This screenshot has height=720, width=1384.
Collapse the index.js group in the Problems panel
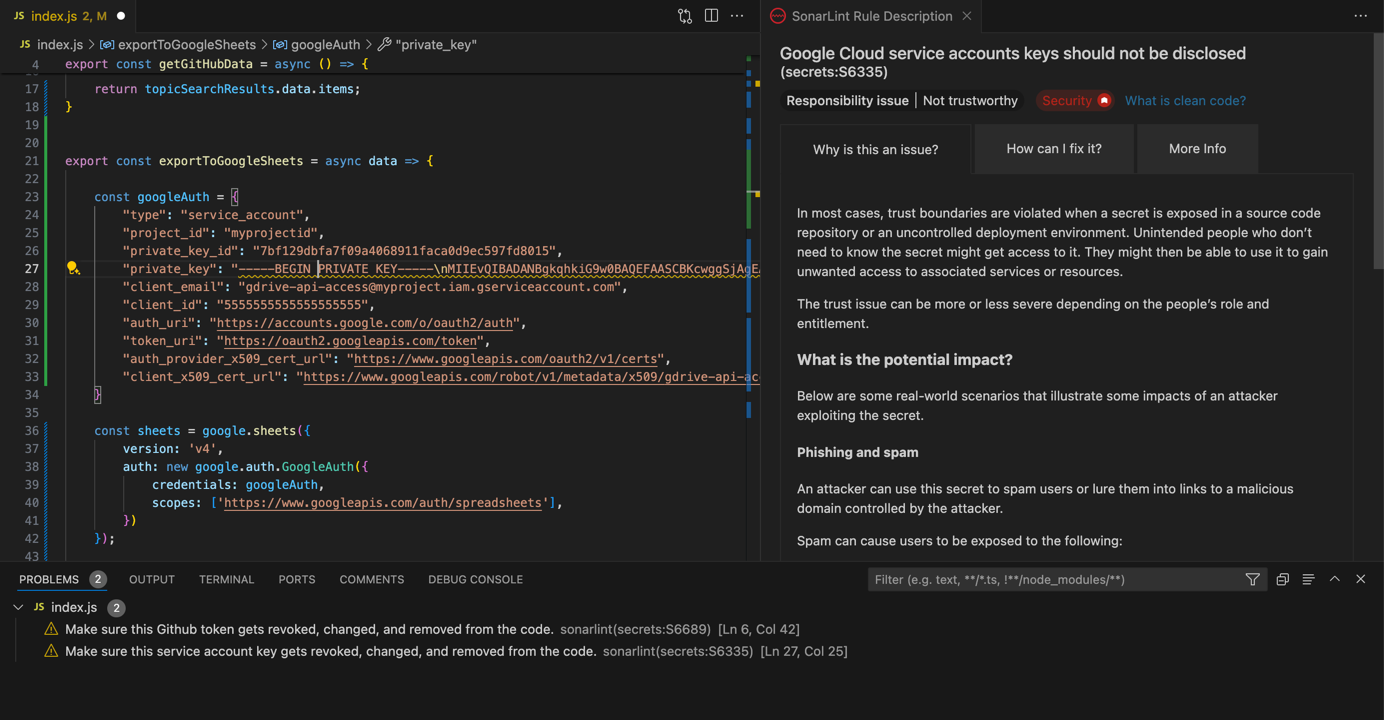18,607
